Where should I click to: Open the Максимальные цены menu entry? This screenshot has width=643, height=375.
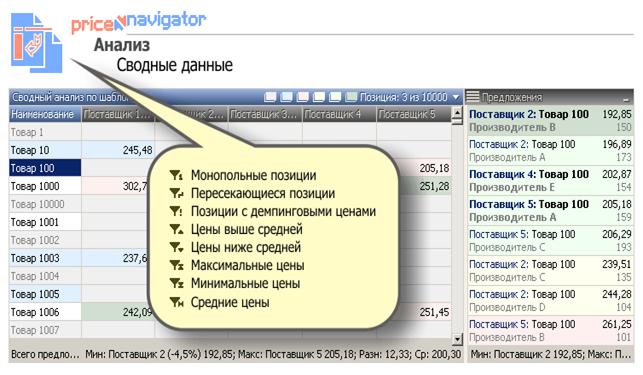coord(247,265)
